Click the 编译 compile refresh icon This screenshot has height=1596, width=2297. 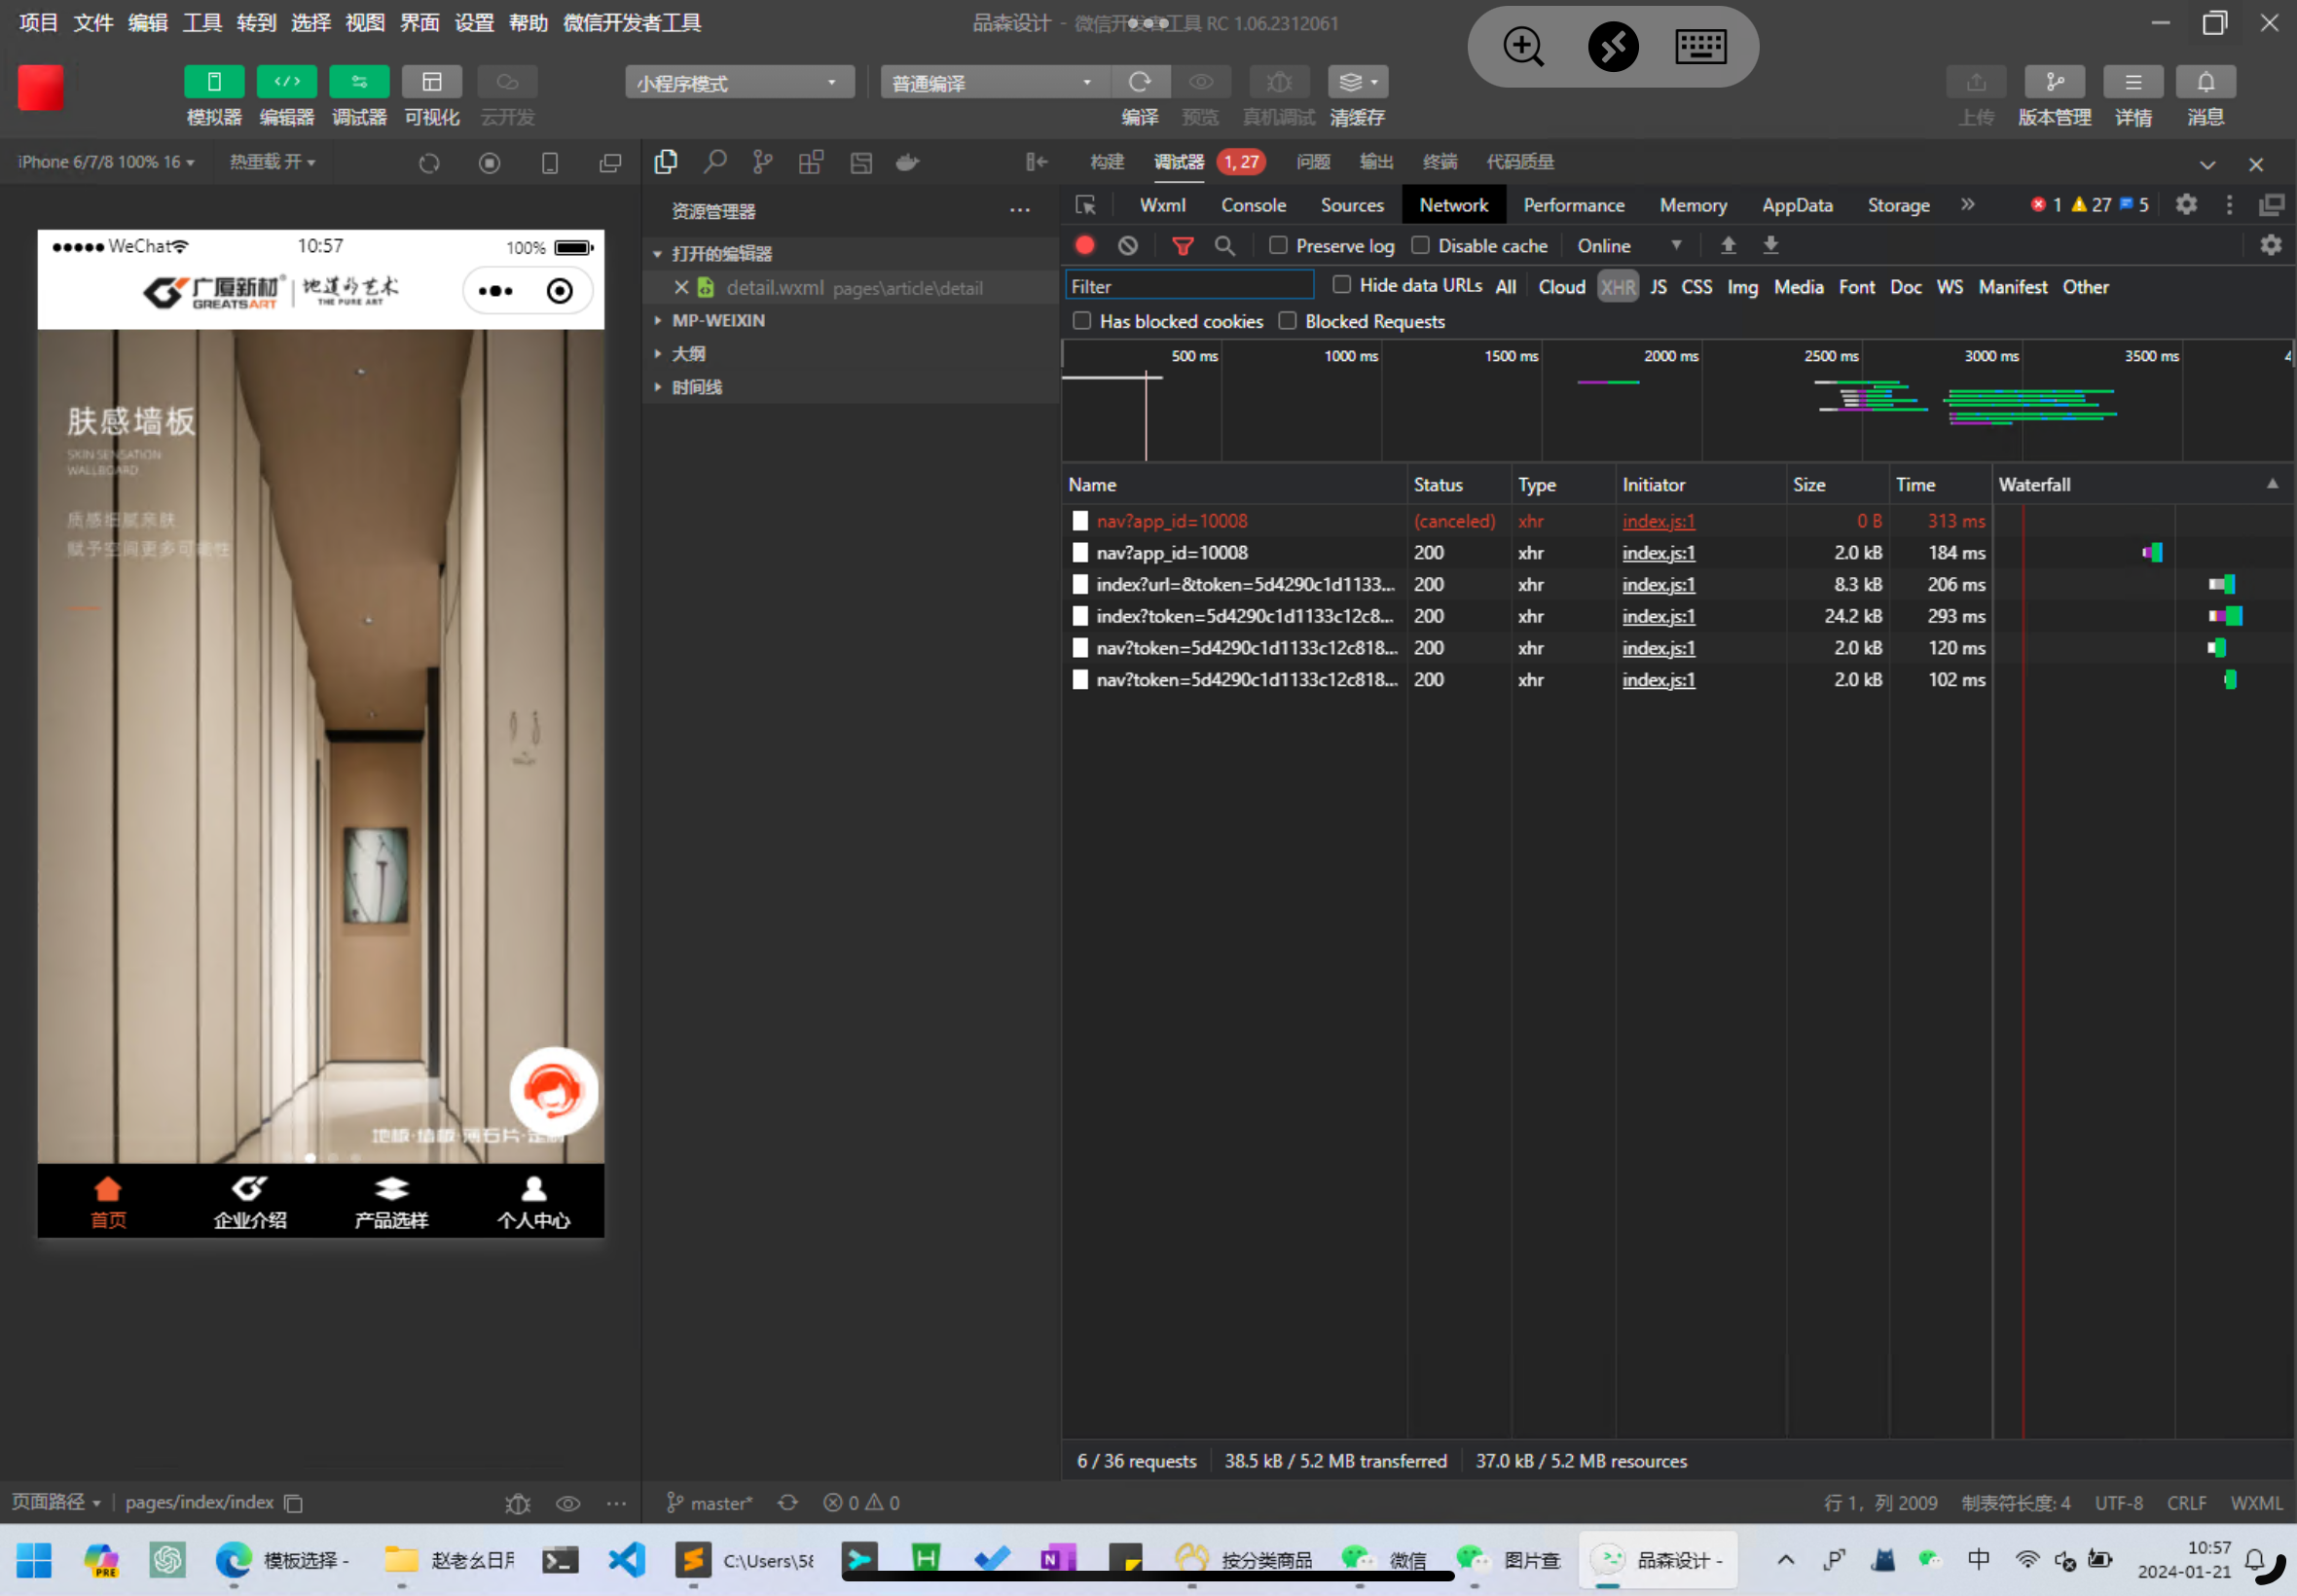point(1139,82)
